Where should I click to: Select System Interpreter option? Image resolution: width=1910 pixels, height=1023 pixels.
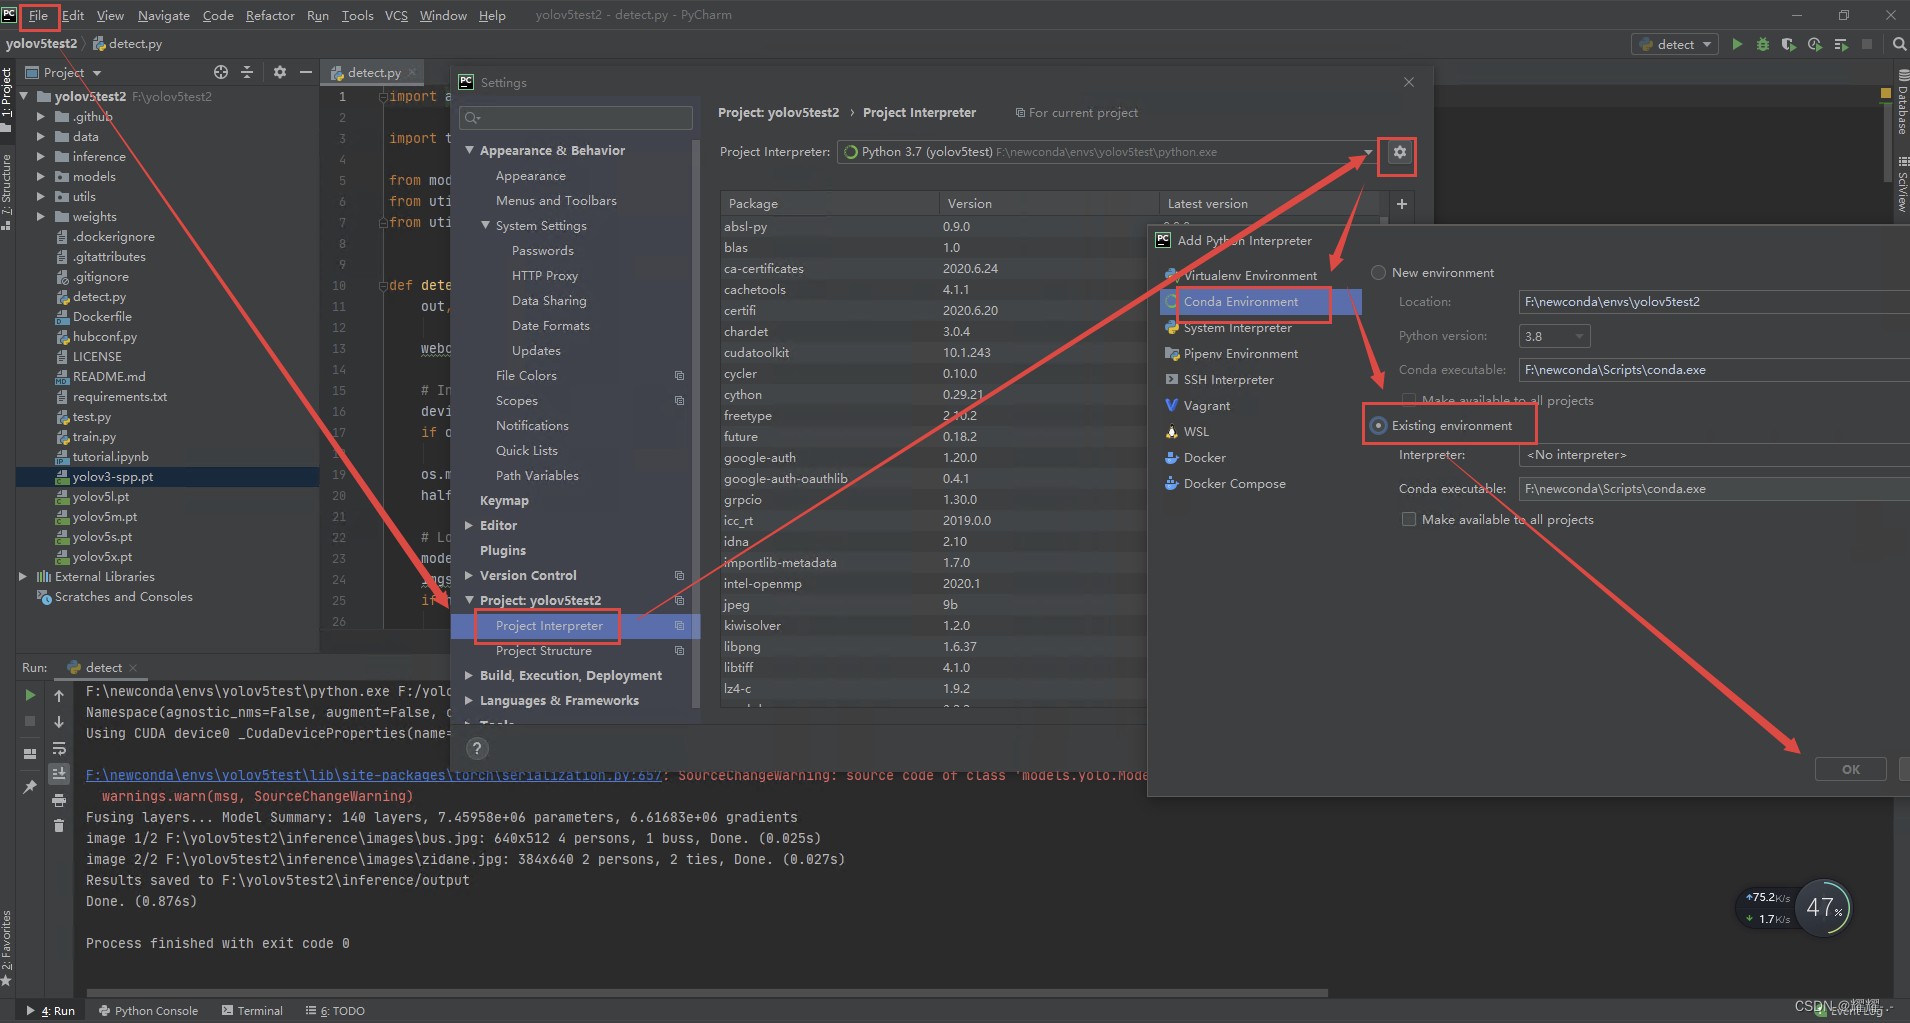point(1238,328)
